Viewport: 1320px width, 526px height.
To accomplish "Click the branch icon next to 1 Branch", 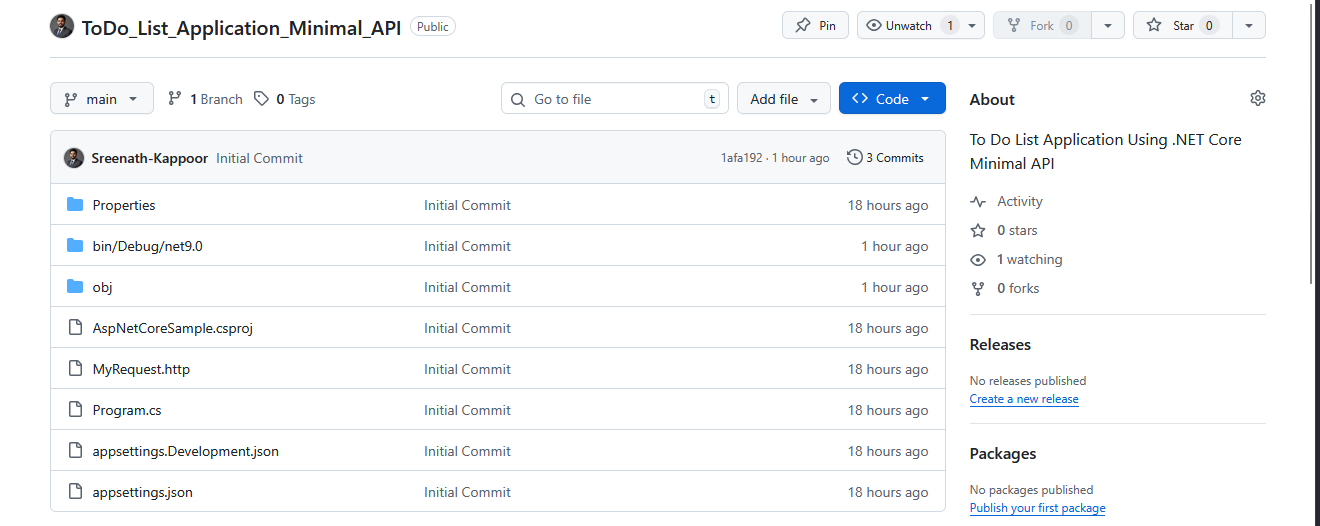I will [x=175, y=99].
